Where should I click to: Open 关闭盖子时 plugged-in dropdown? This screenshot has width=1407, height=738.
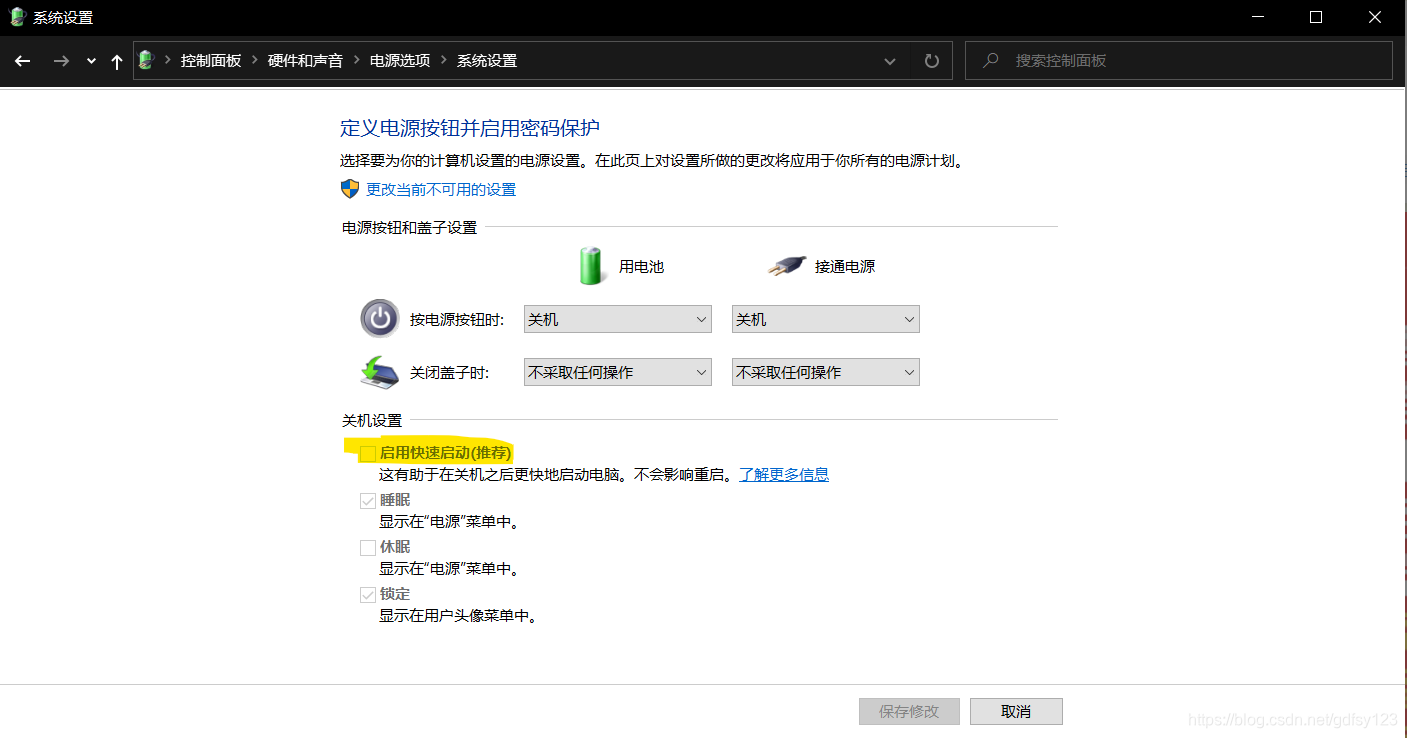point(826,372)
